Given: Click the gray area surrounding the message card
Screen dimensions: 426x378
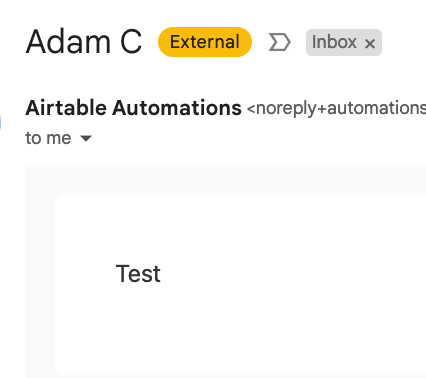Looking at the screenshot, I should coord(40,267).
